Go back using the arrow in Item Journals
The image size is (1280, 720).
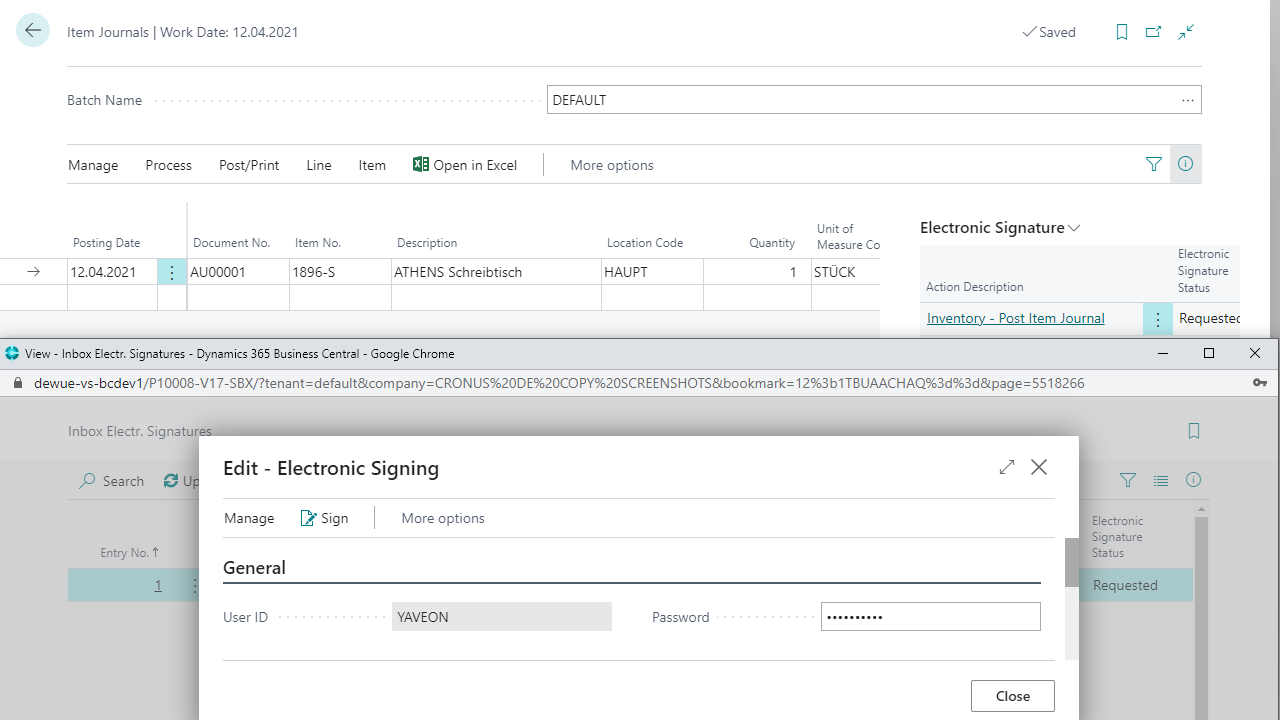pyautogui.click(x=33, y=31)
